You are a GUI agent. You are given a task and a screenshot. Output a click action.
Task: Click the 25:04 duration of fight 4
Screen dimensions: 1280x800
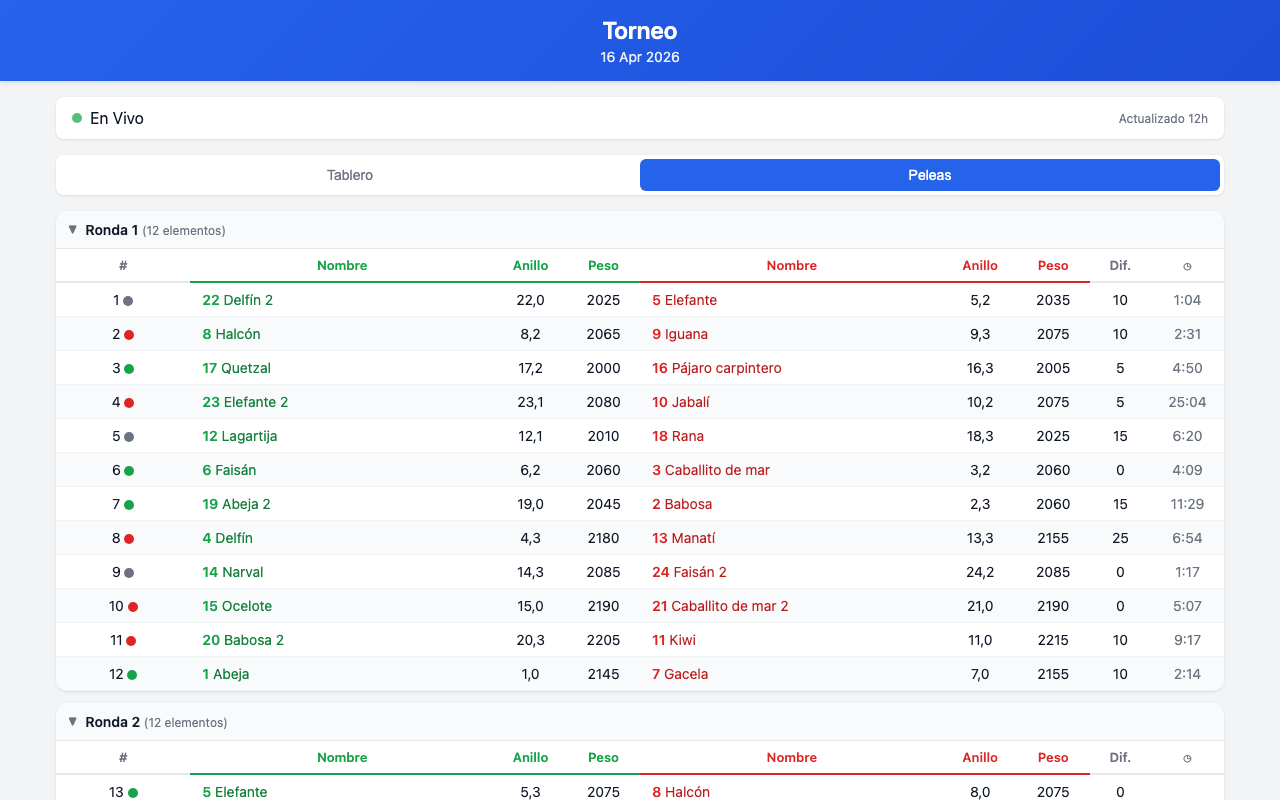1187,402
